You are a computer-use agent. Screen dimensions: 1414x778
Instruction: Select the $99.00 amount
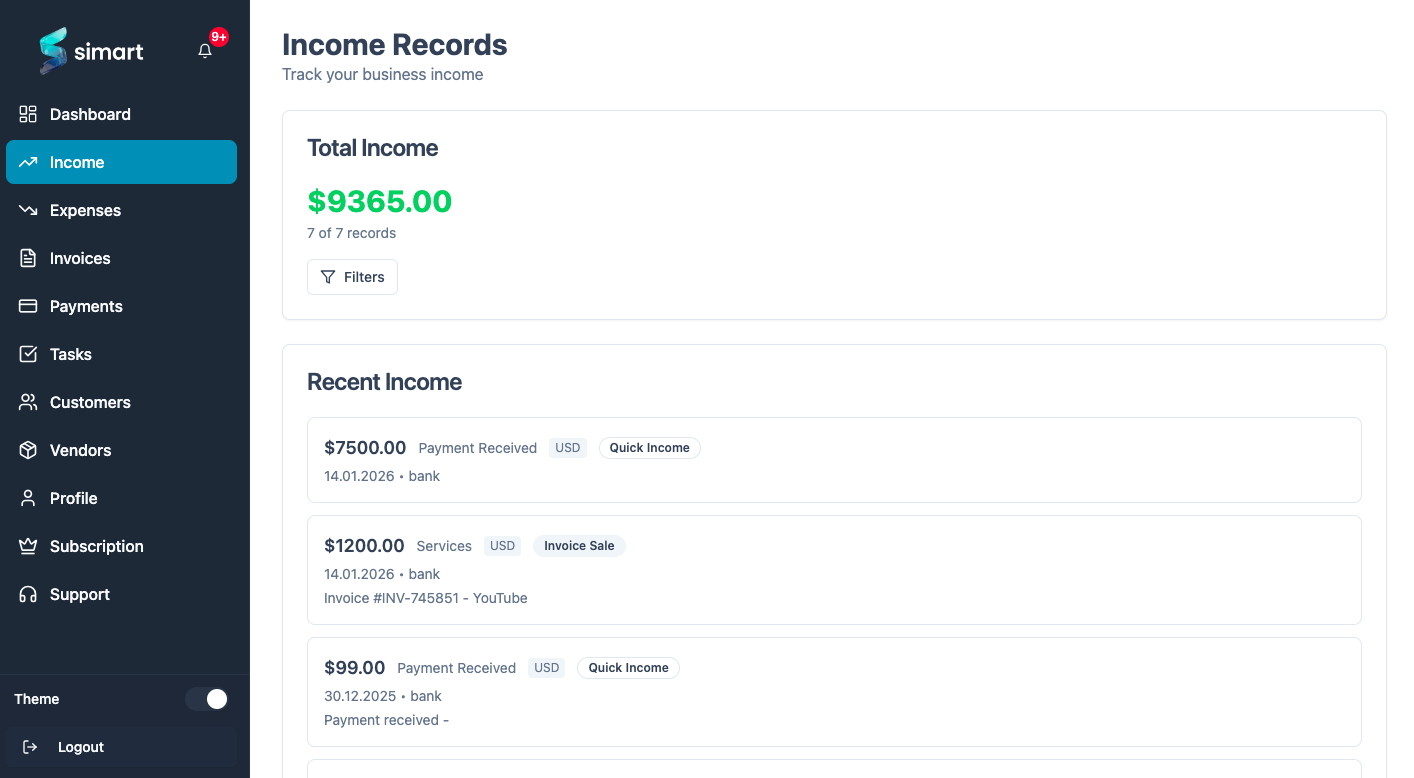coord(355,668)
